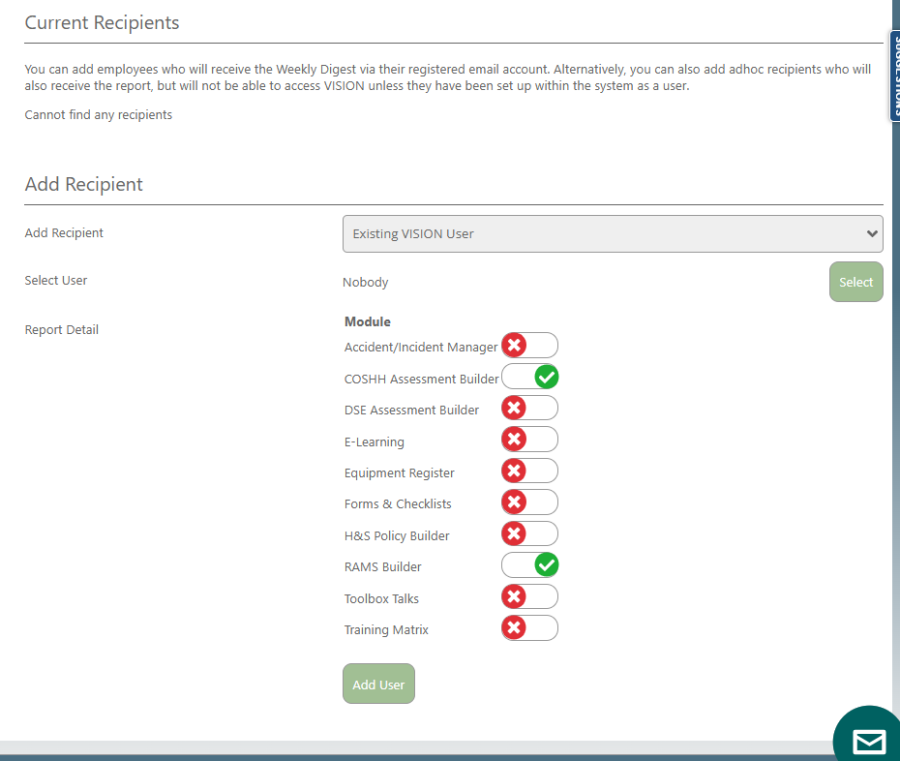900x761 pixels.
Task: Click the 'Cannot find any recipients' message
Action: (x=98, y=115)
